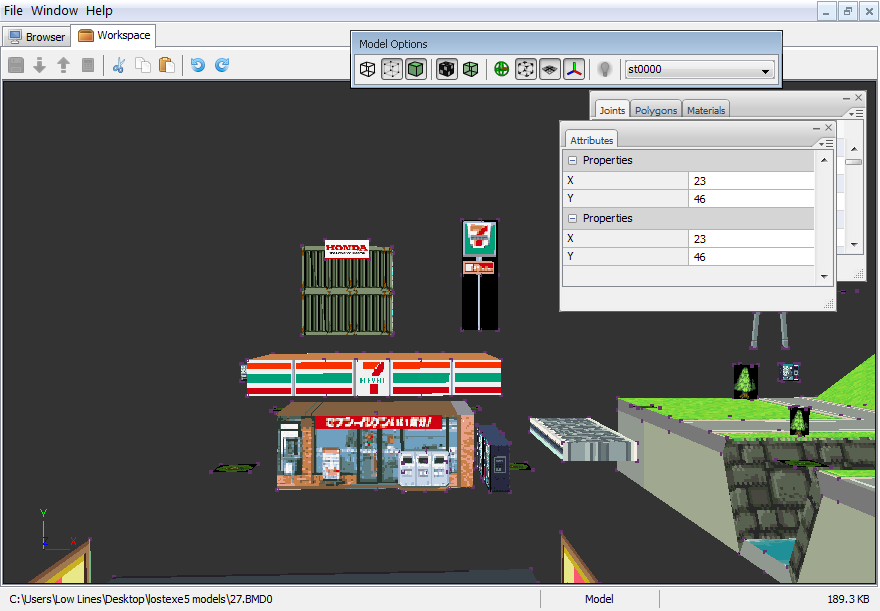Toggle solid green cube shading
The height and width of the screenshot is (611, 880).
point(416,70)
